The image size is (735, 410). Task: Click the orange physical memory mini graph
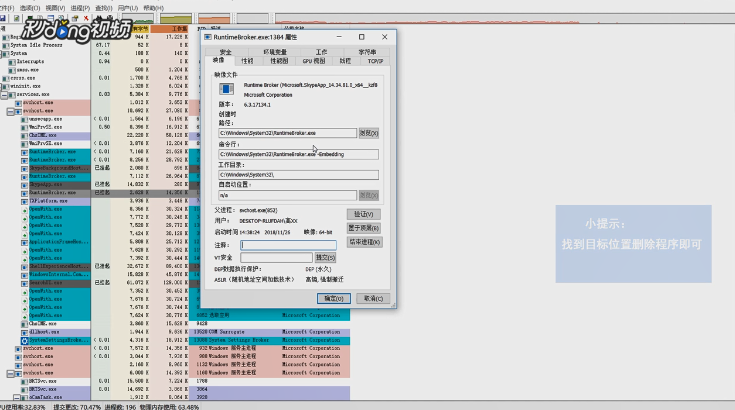pyautogui.click(x=214, y=19)
